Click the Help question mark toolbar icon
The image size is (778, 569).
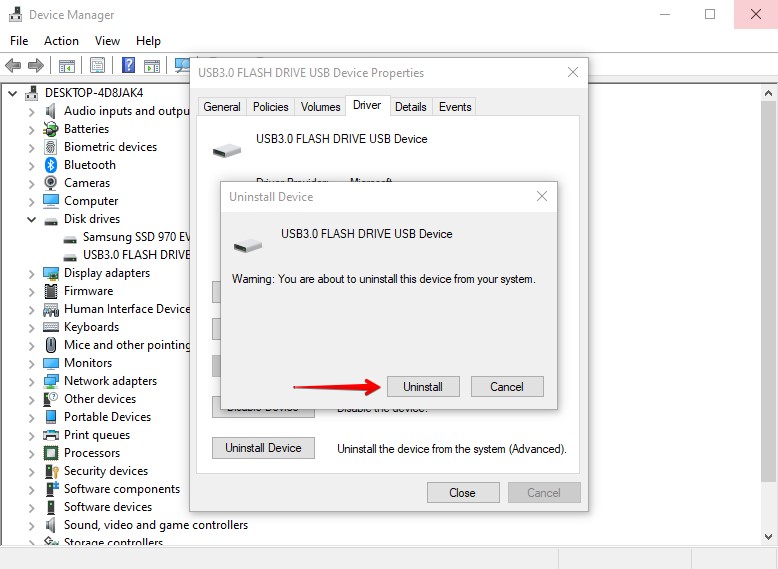(x=128, y=65)
